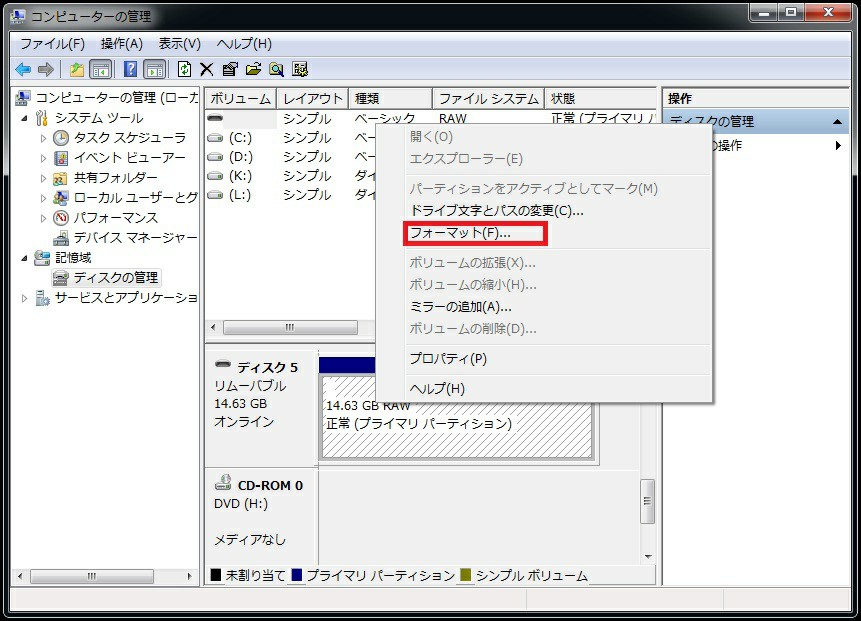The width and height of the screenshot is (861, 621).
Task: Click the open folder toolbar icon
Action: [x=253, y=69]
